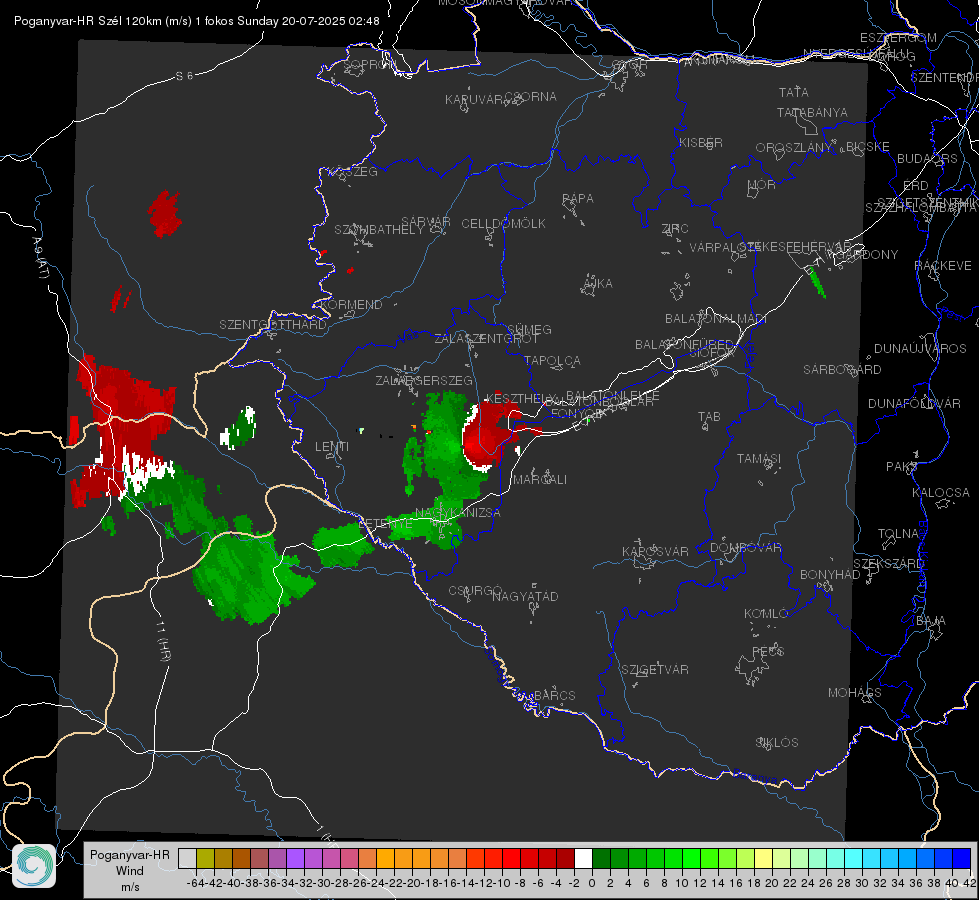Click the SZEKSZÁRD label
The image size is (979, 900).
tap(888, 563)
